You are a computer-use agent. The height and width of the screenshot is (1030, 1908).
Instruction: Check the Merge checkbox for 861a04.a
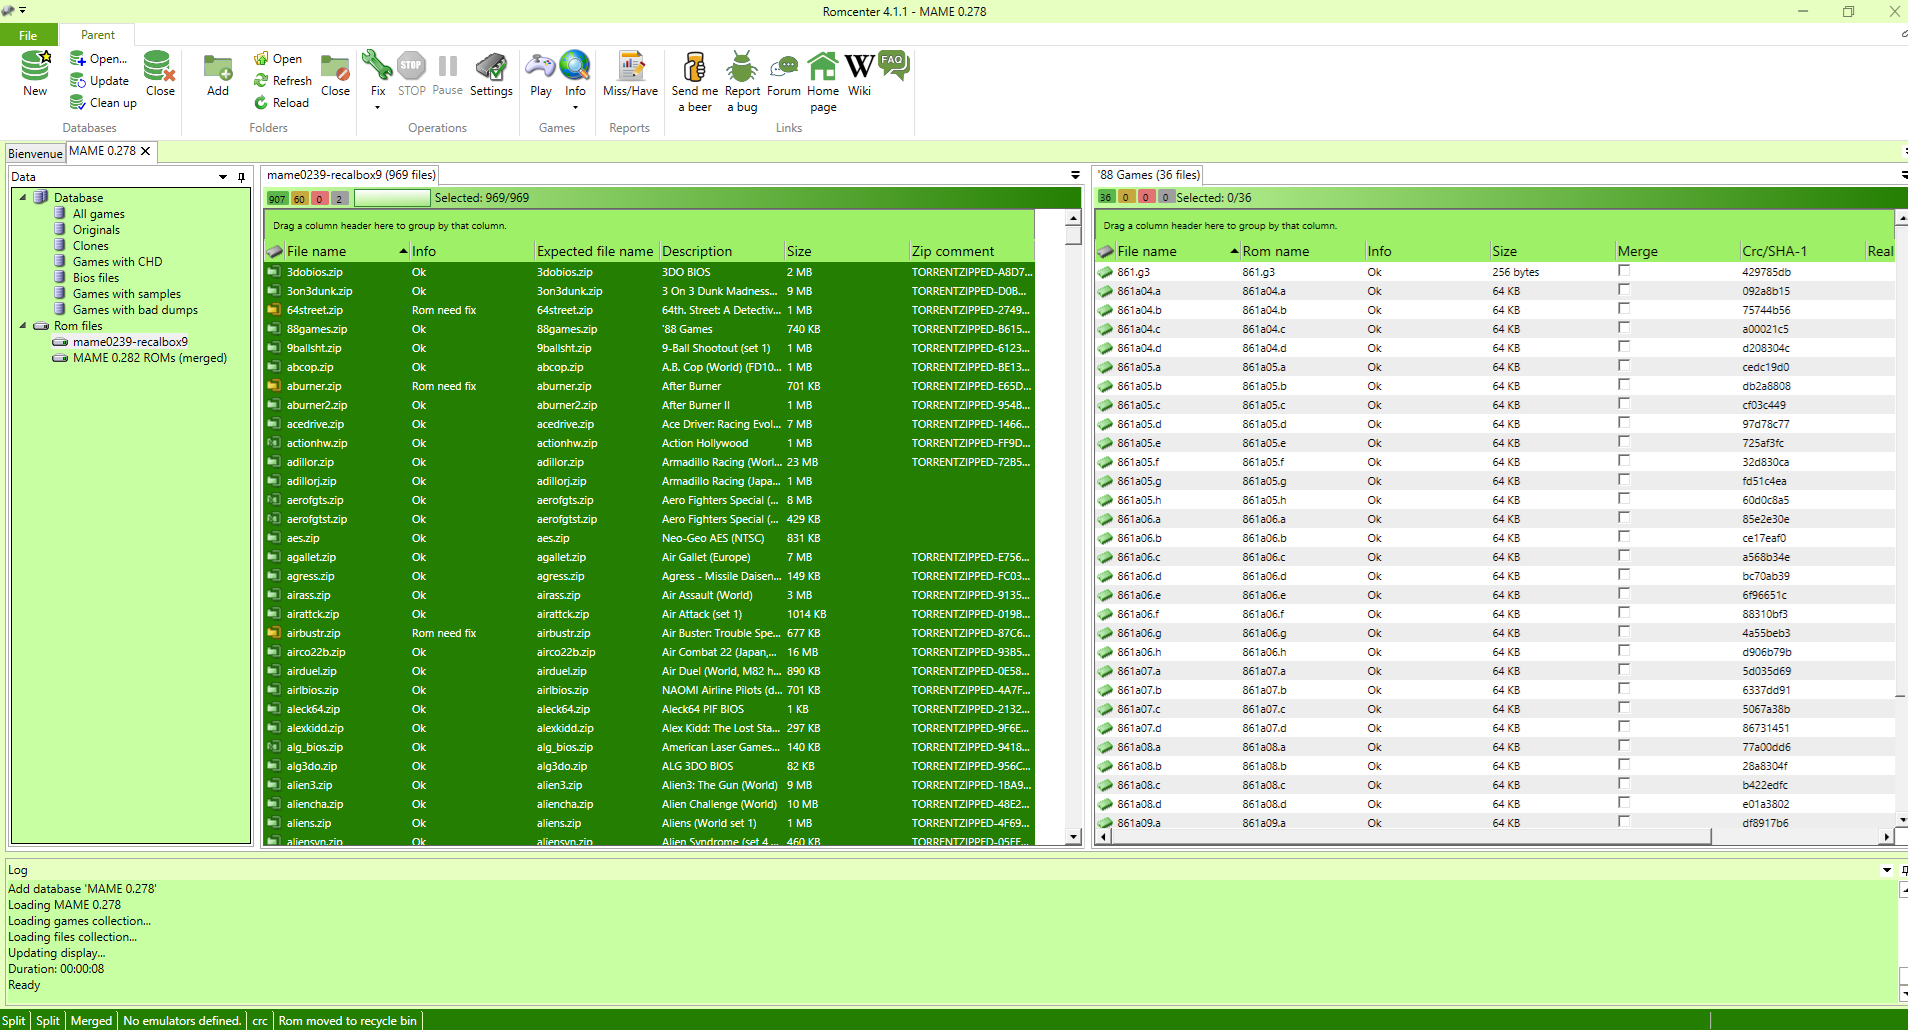(1623, 291)
